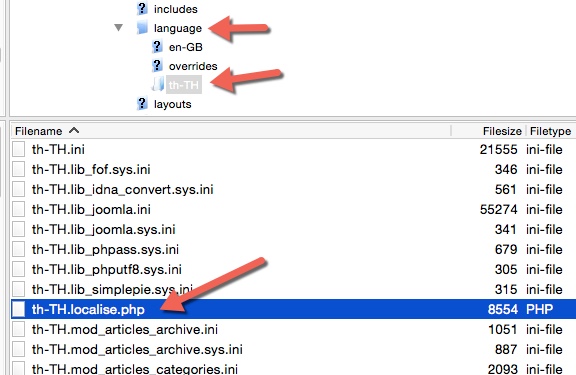
Task: Click the 21555 filesize value
Action: point(498,149)
